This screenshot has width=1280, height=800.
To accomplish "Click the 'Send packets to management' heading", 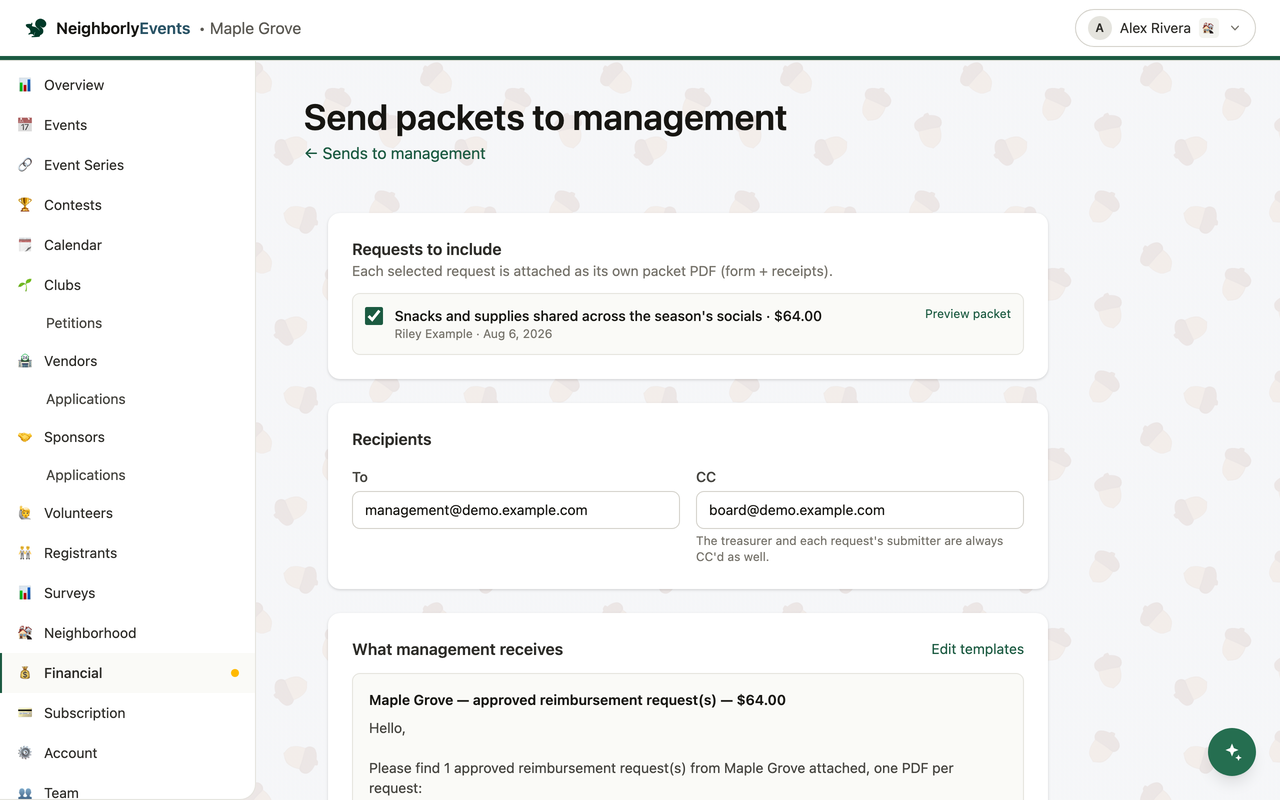I will (x=545, y=118).
